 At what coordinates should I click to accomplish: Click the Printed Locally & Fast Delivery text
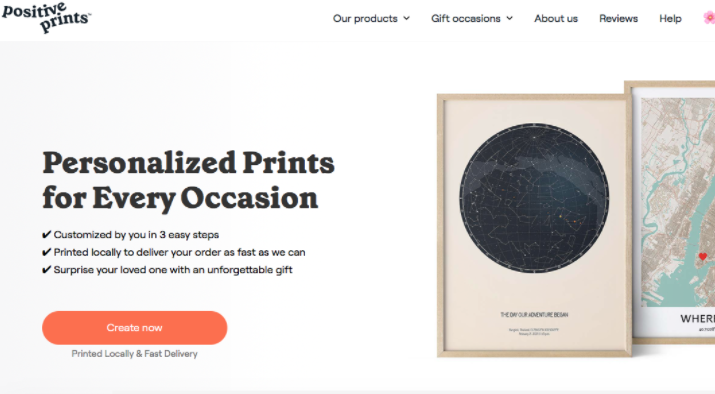click(x=135, y=354)
